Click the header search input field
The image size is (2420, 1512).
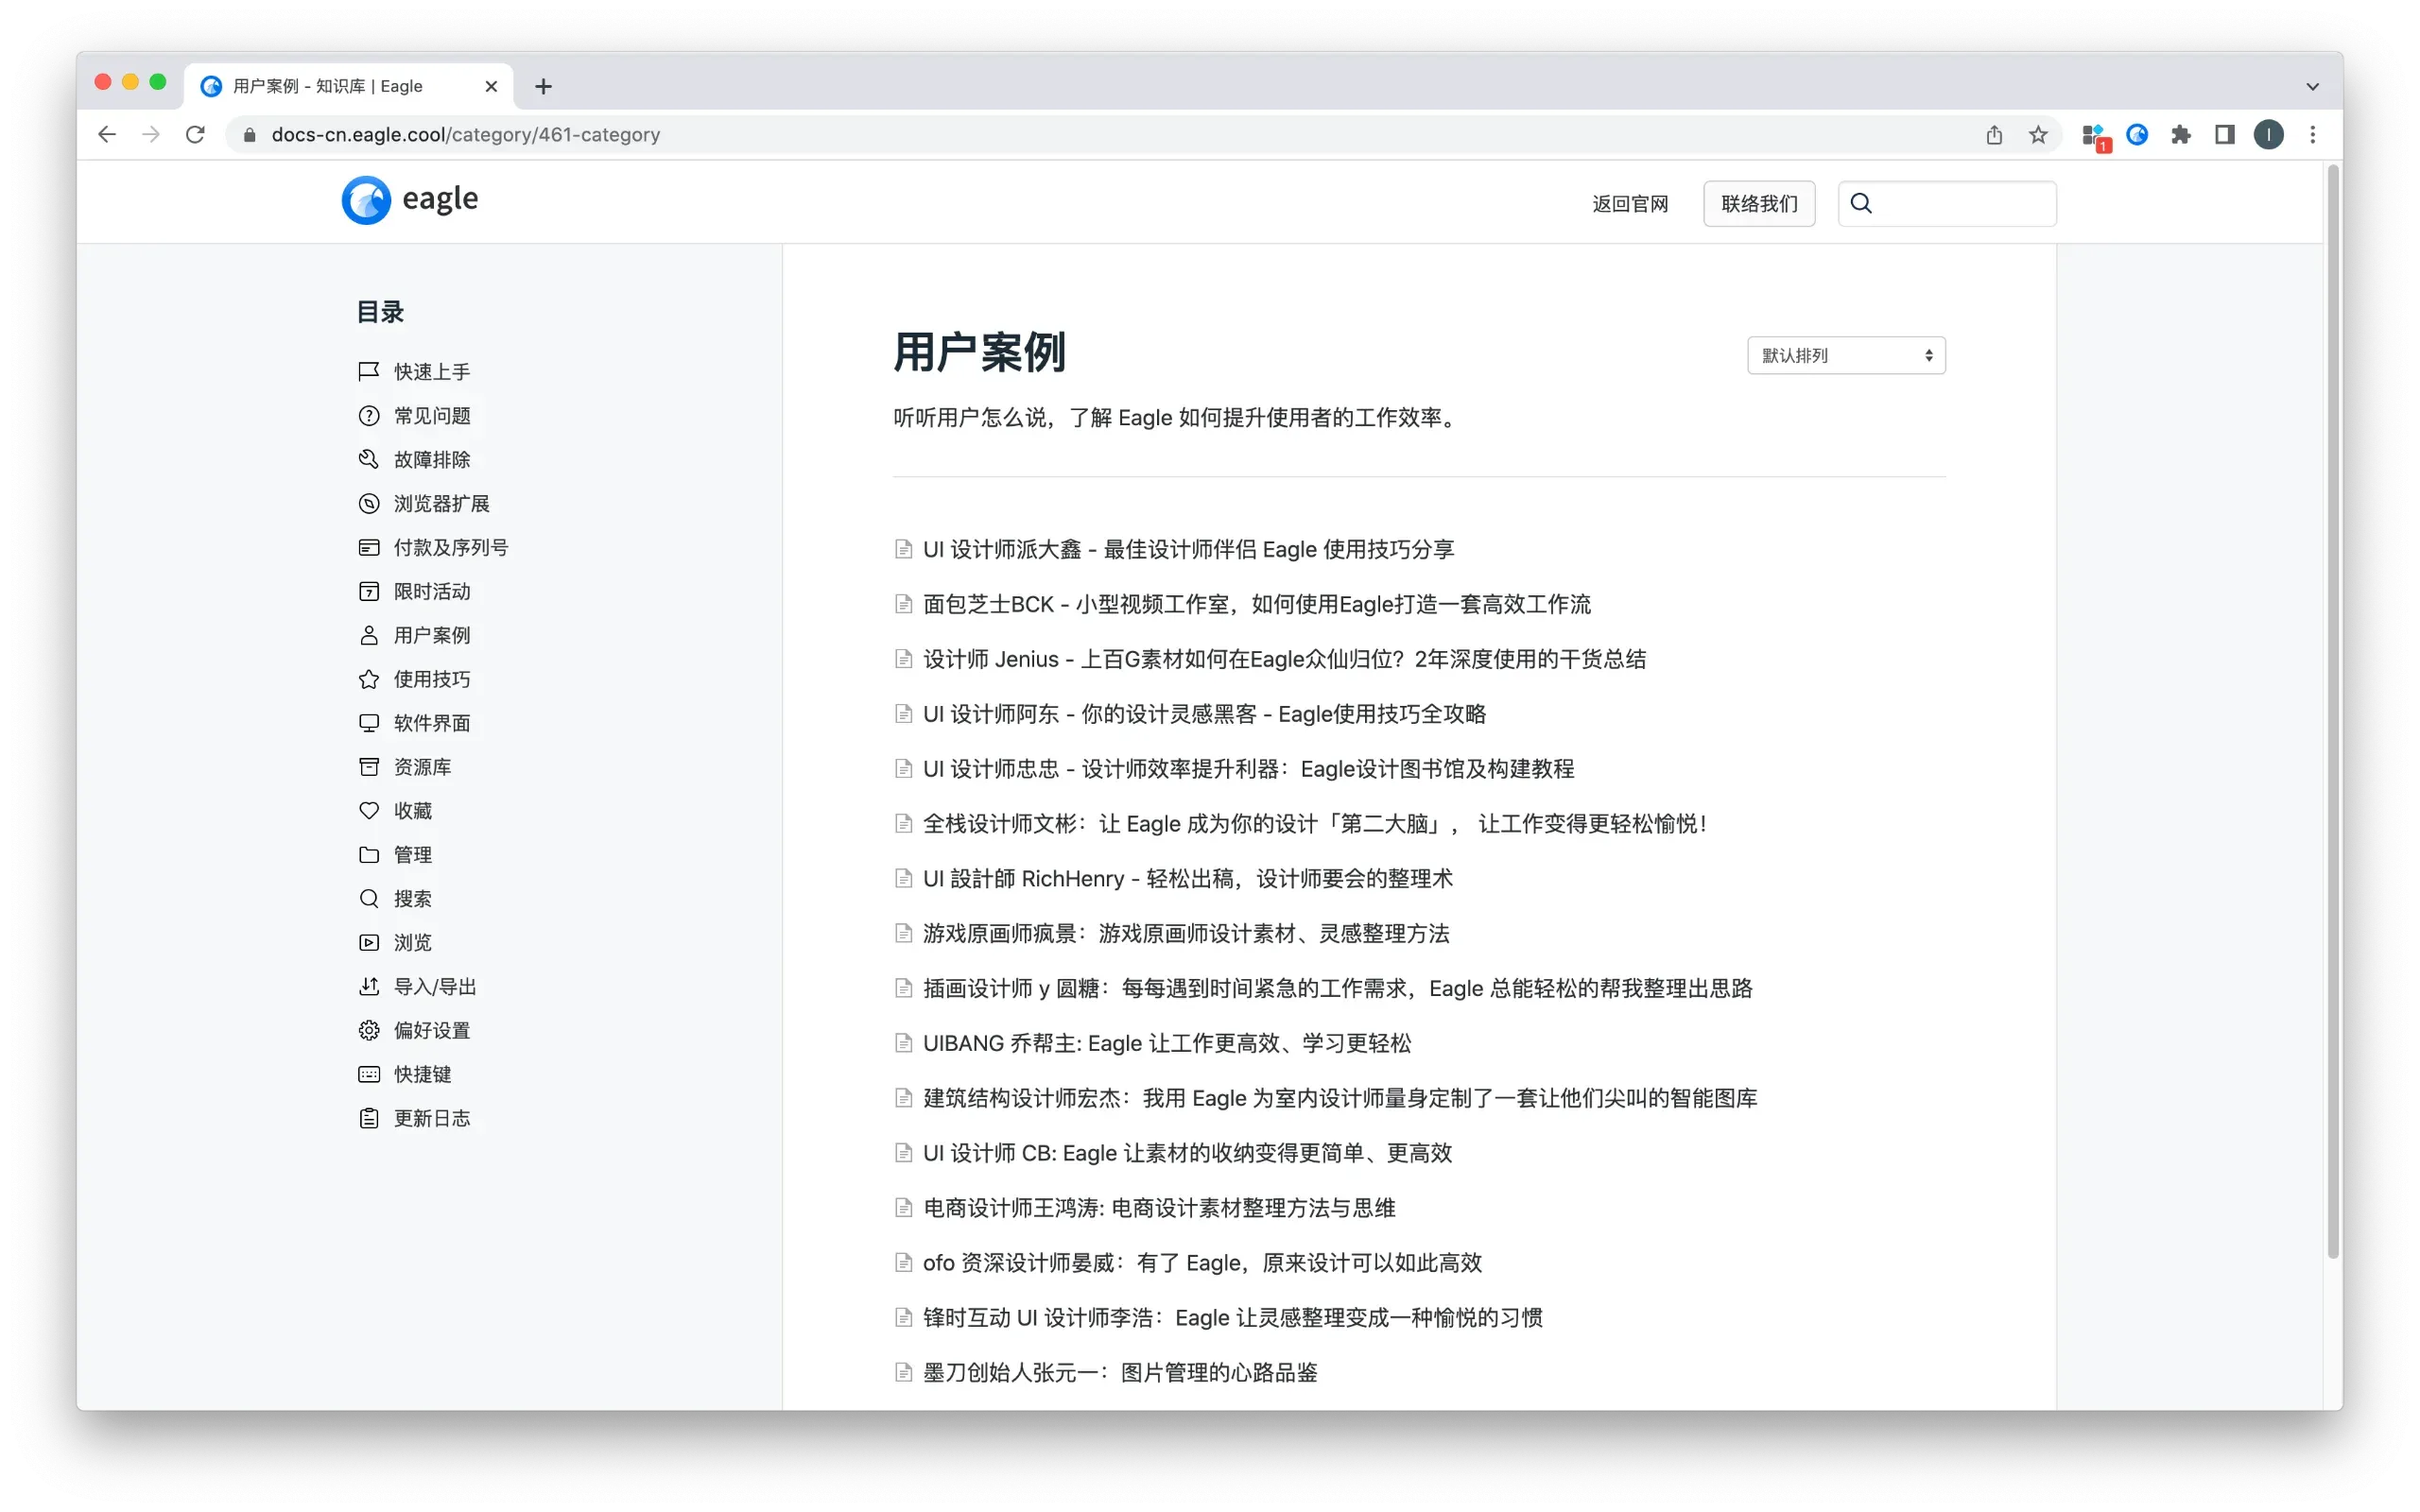(1947, 204)
